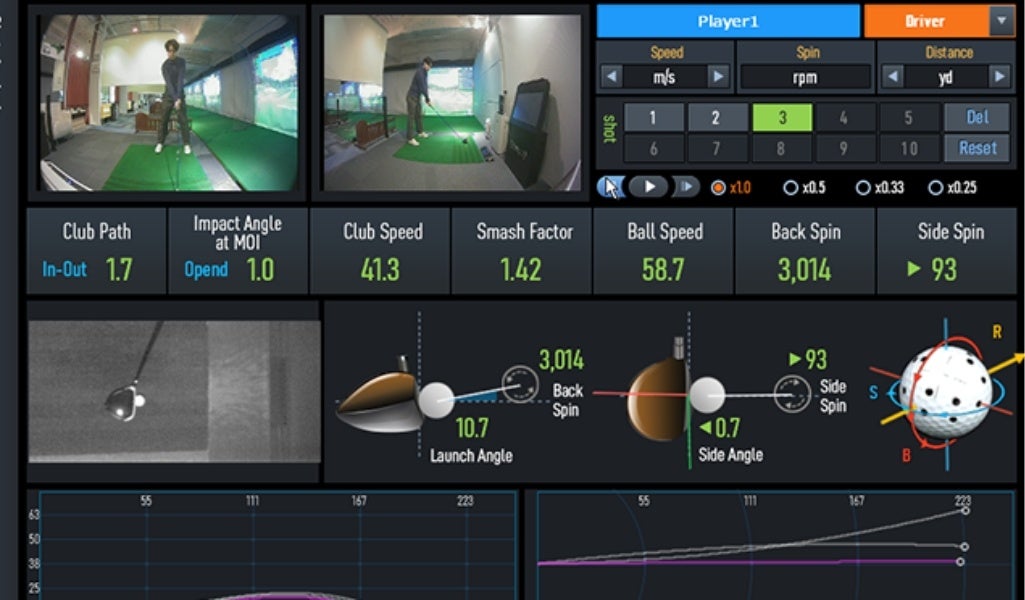1025x600 pixels.
Task: Click the left arrow of Distance unit
Action: point(892,77)
